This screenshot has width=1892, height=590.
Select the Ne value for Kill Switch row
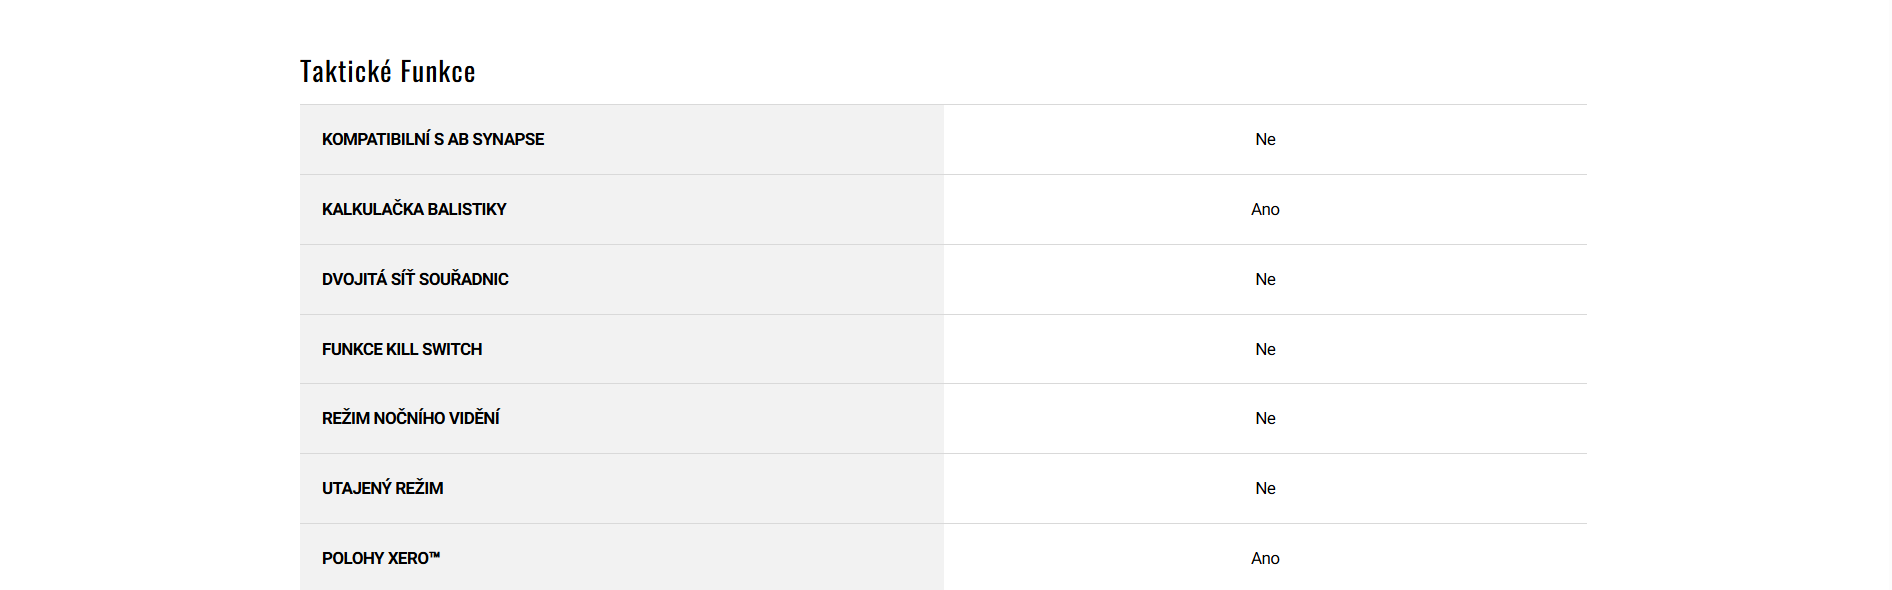pos(1265,350)
